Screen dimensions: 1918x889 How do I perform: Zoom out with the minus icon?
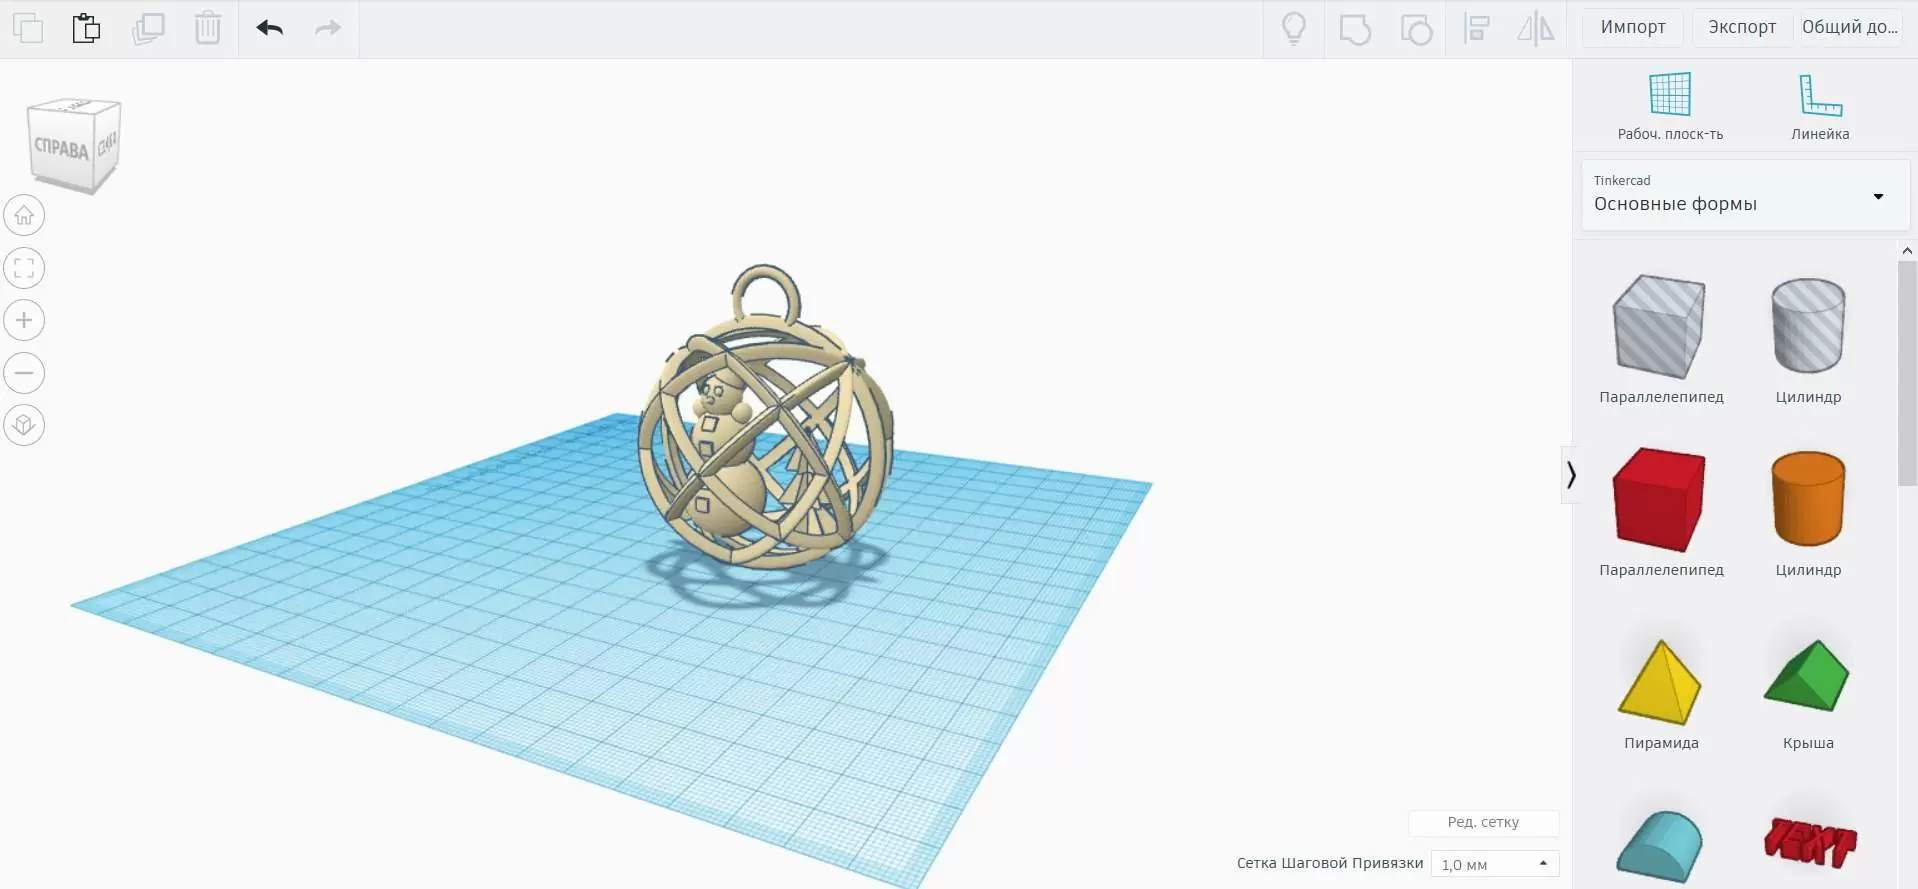(x=24, y=373)
